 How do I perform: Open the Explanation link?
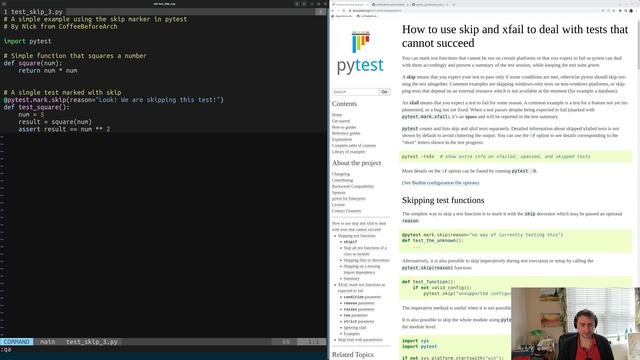[342, 139]
